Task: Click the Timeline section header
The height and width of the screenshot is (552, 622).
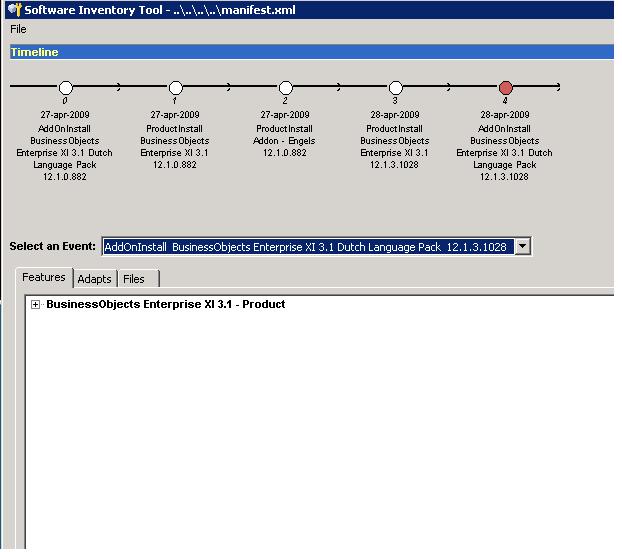Action: [x=312, y=52]
